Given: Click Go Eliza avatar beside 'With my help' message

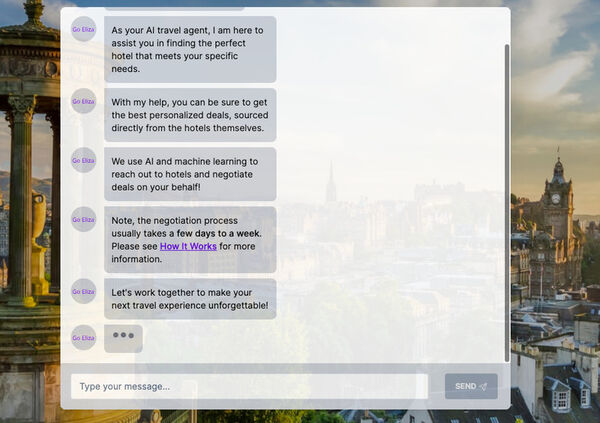Looking at the screenshot, I should (x=83, y=101).
